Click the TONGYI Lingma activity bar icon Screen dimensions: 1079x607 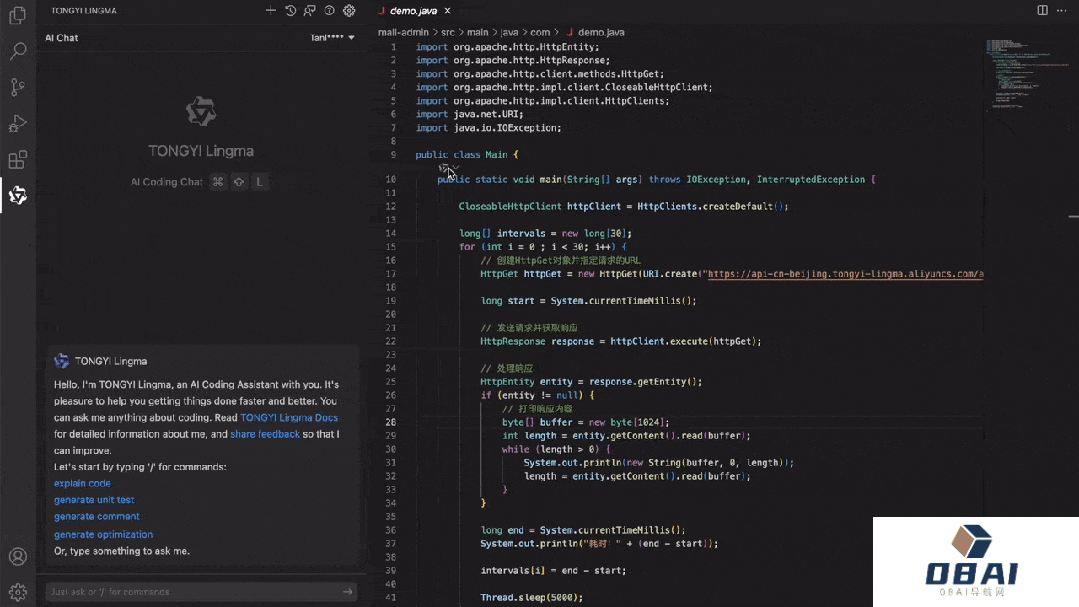(17, 195)
